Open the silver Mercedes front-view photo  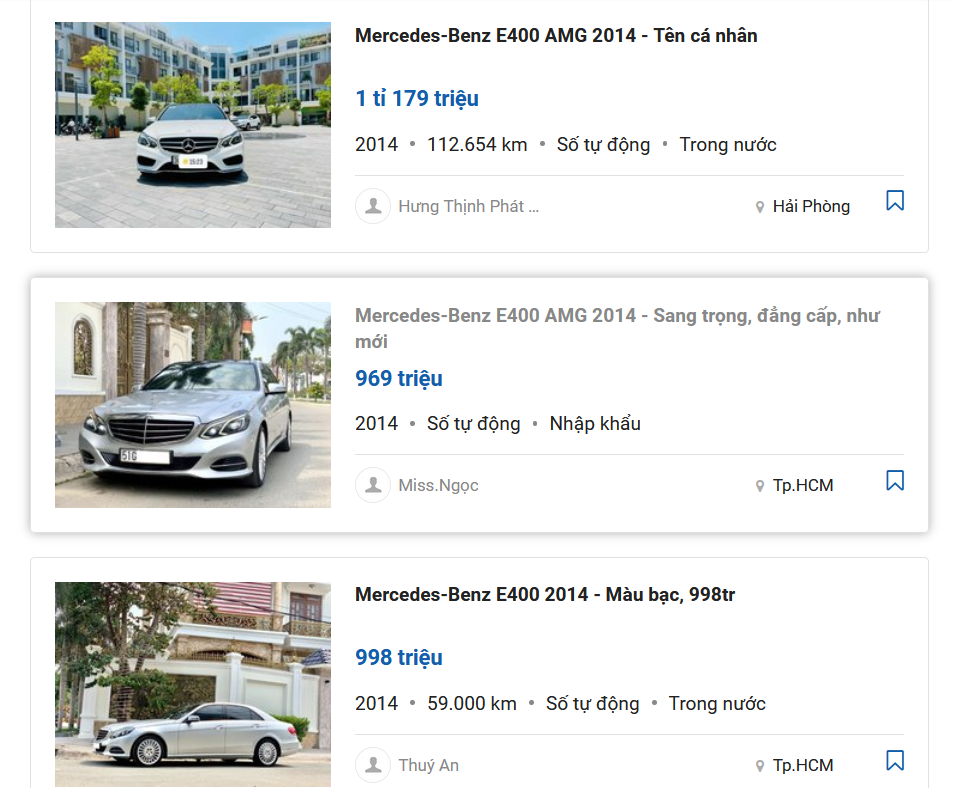[x=192, y=405]
